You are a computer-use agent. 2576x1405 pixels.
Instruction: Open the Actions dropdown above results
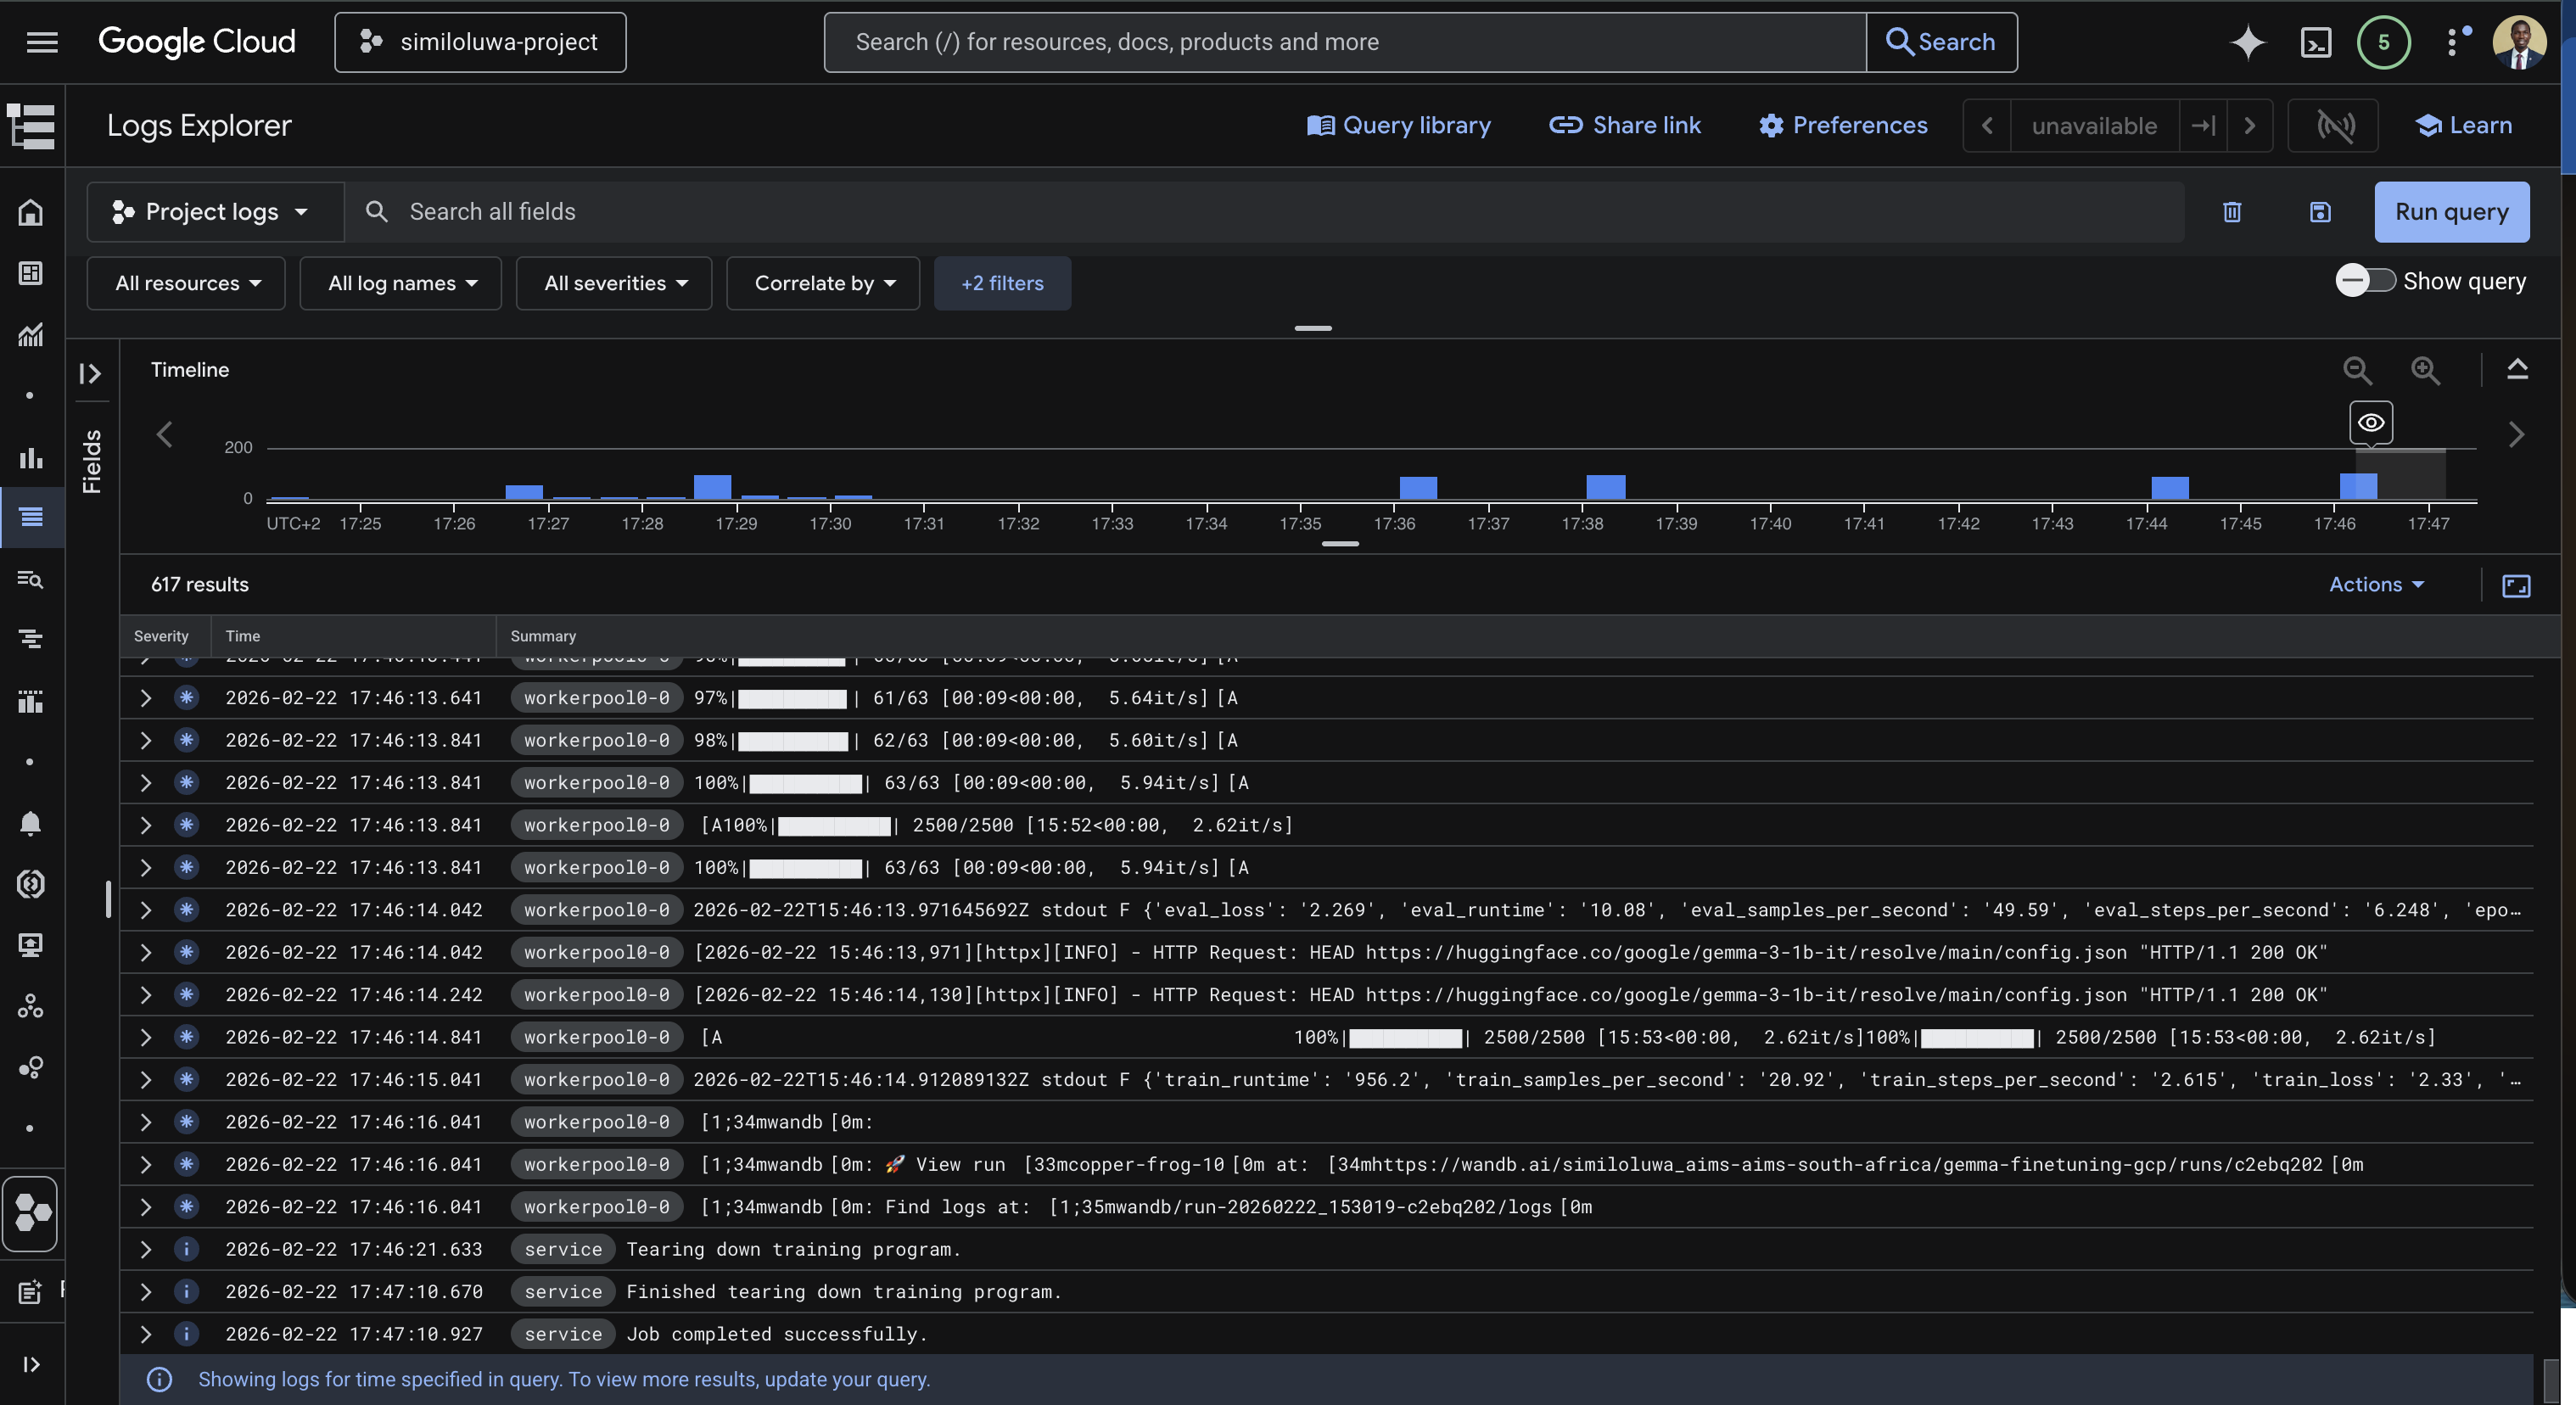click(x=2377, y=584)
